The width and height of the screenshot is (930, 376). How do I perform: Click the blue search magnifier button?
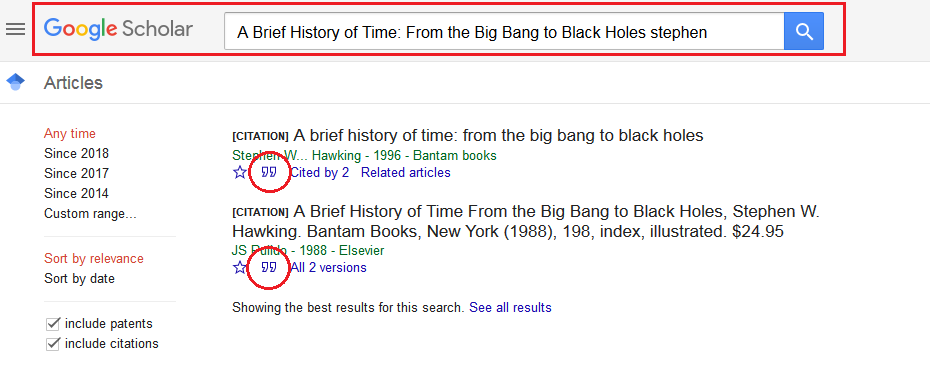pyautogui.click(x=804, y=31)
